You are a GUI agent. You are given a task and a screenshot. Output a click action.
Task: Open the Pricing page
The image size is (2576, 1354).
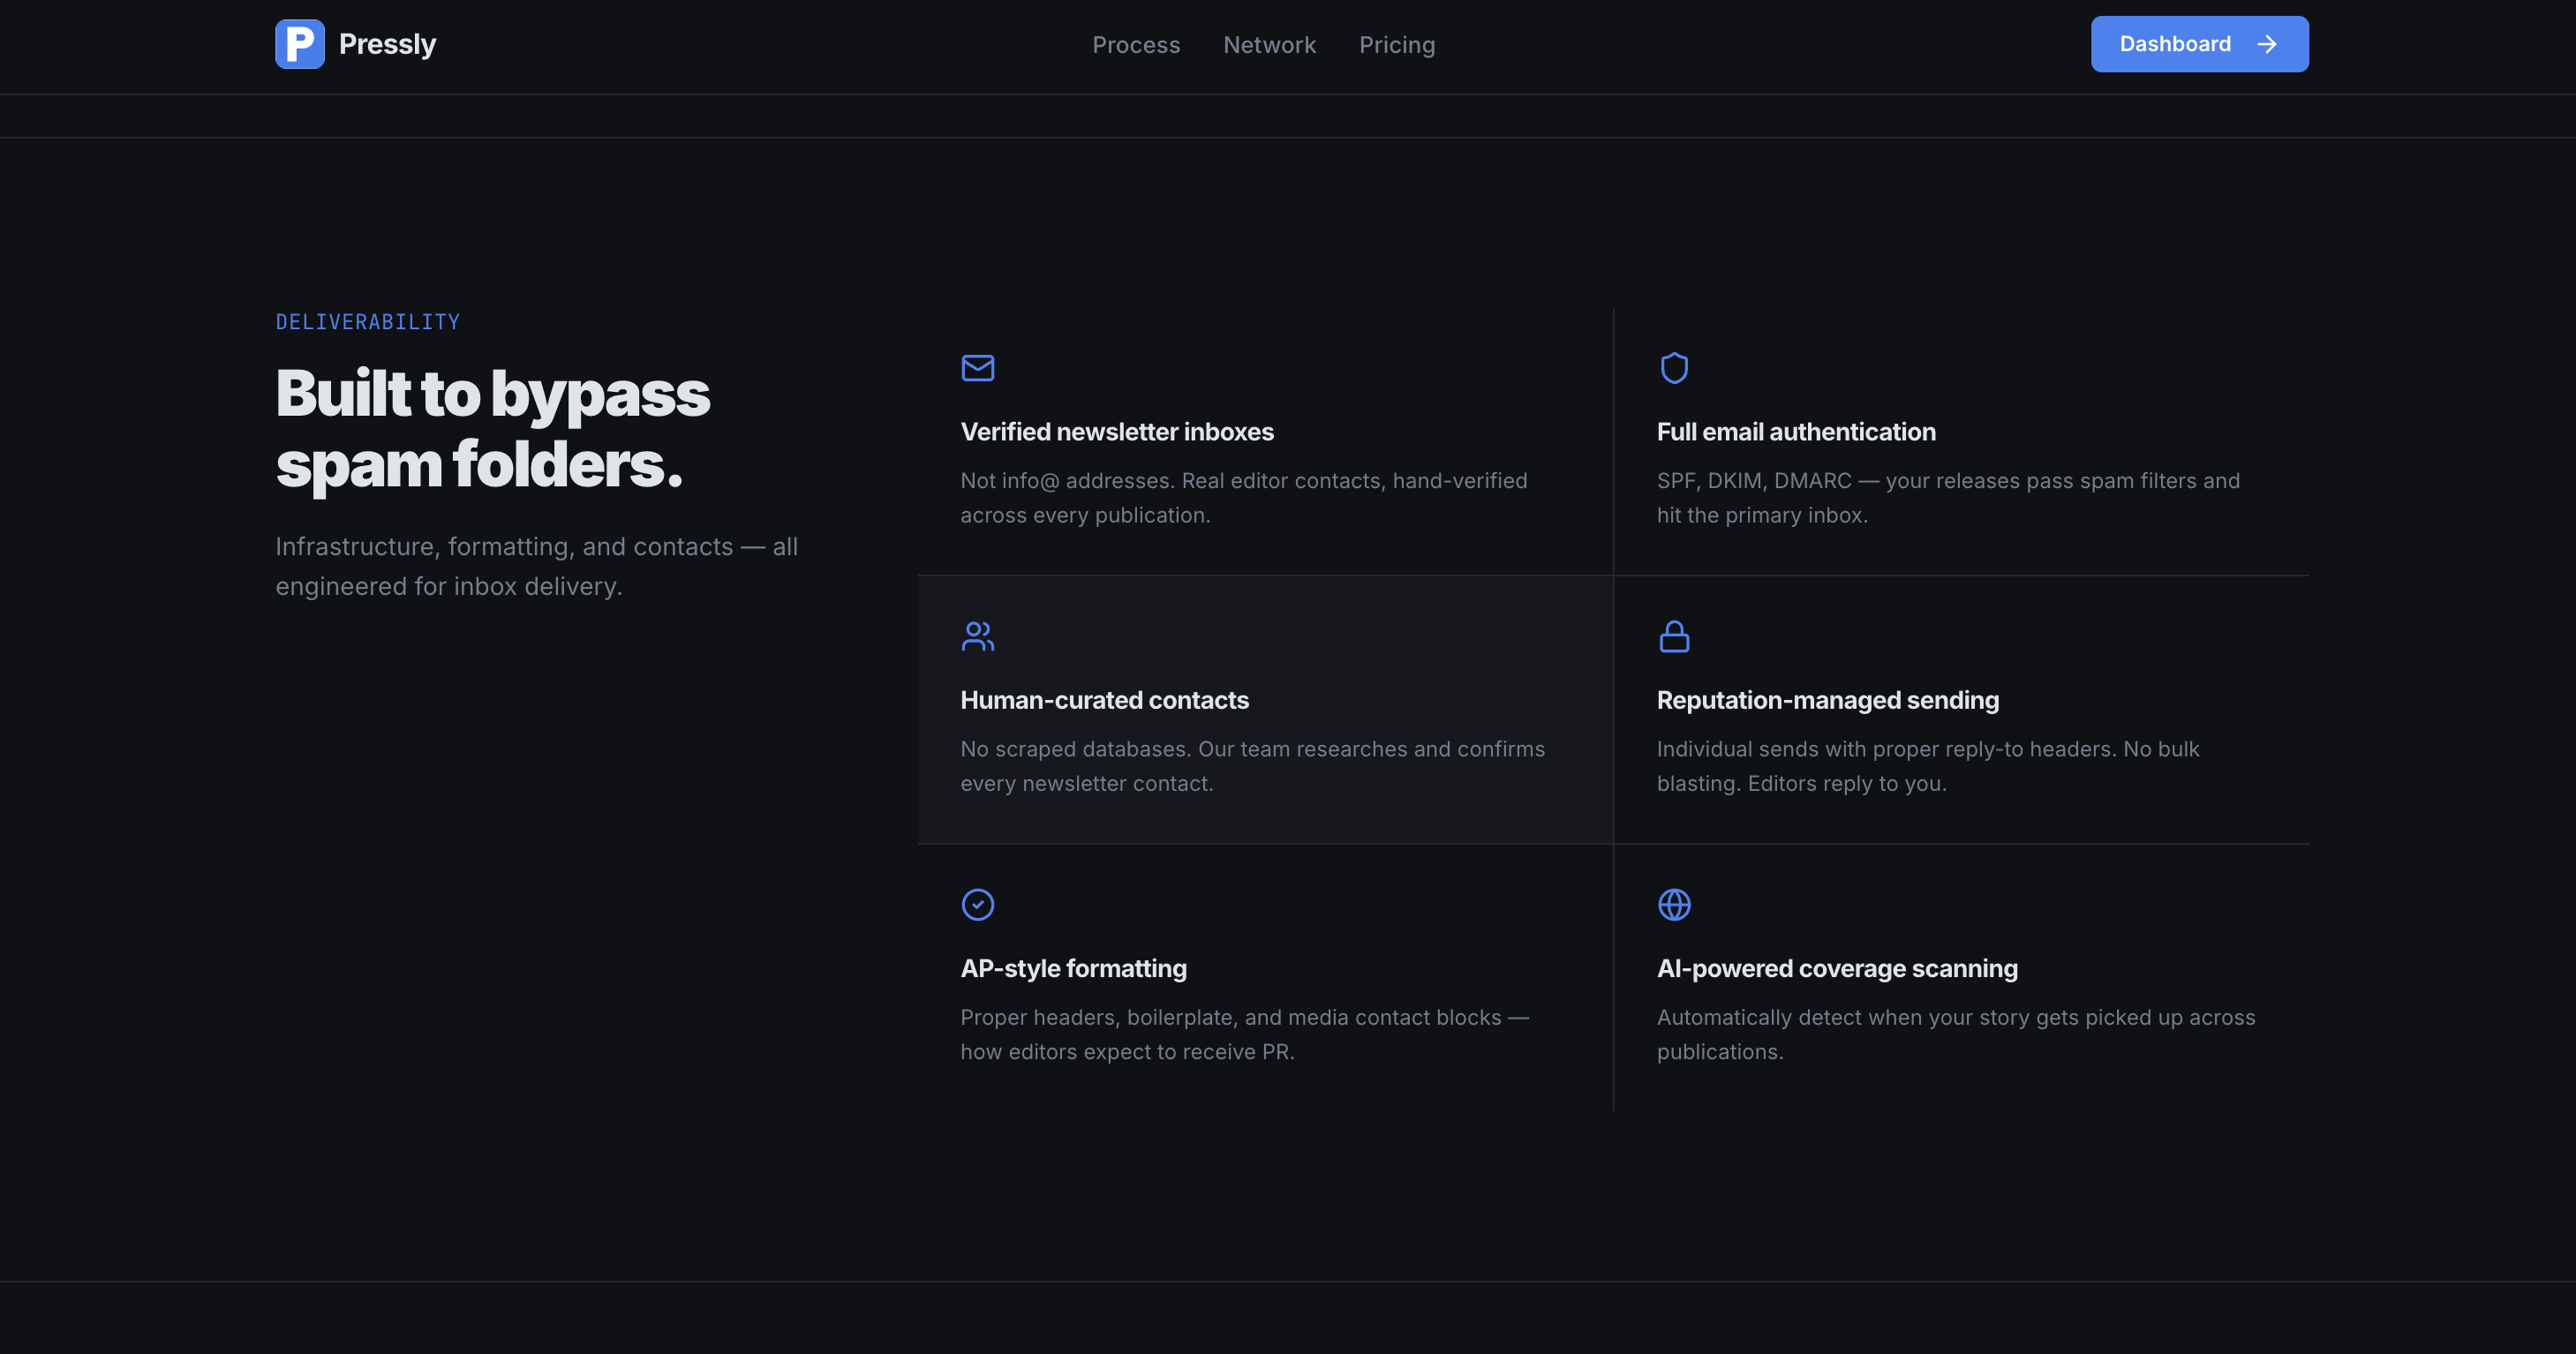click(x=1396, y=45)
